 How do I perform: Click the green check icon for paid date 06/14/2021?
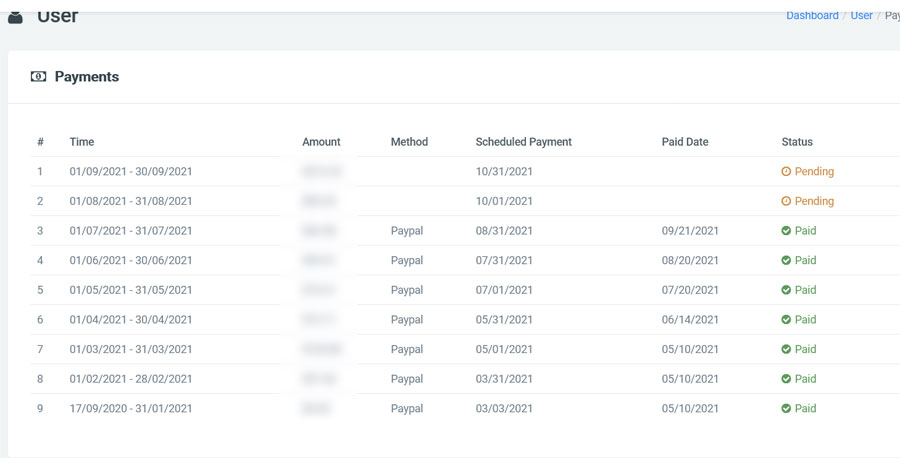pos(786,320)
